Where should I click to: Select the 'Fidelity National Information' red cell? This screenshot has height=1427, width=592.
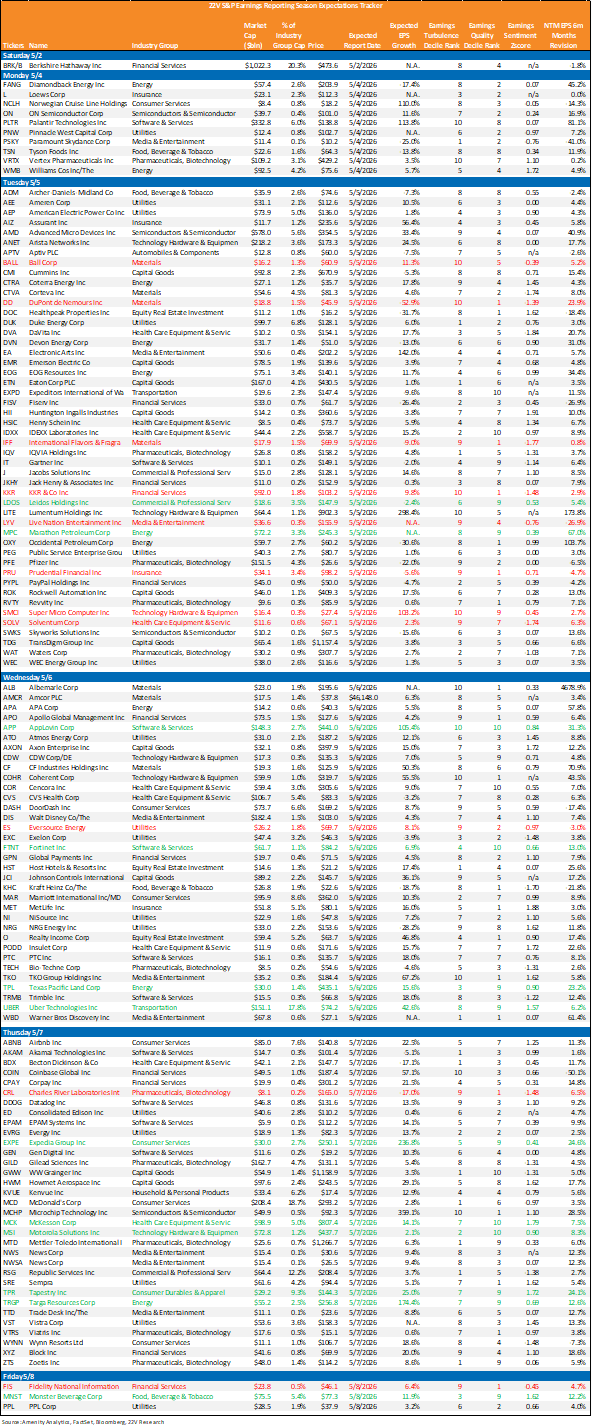(x=76, y=1385)
